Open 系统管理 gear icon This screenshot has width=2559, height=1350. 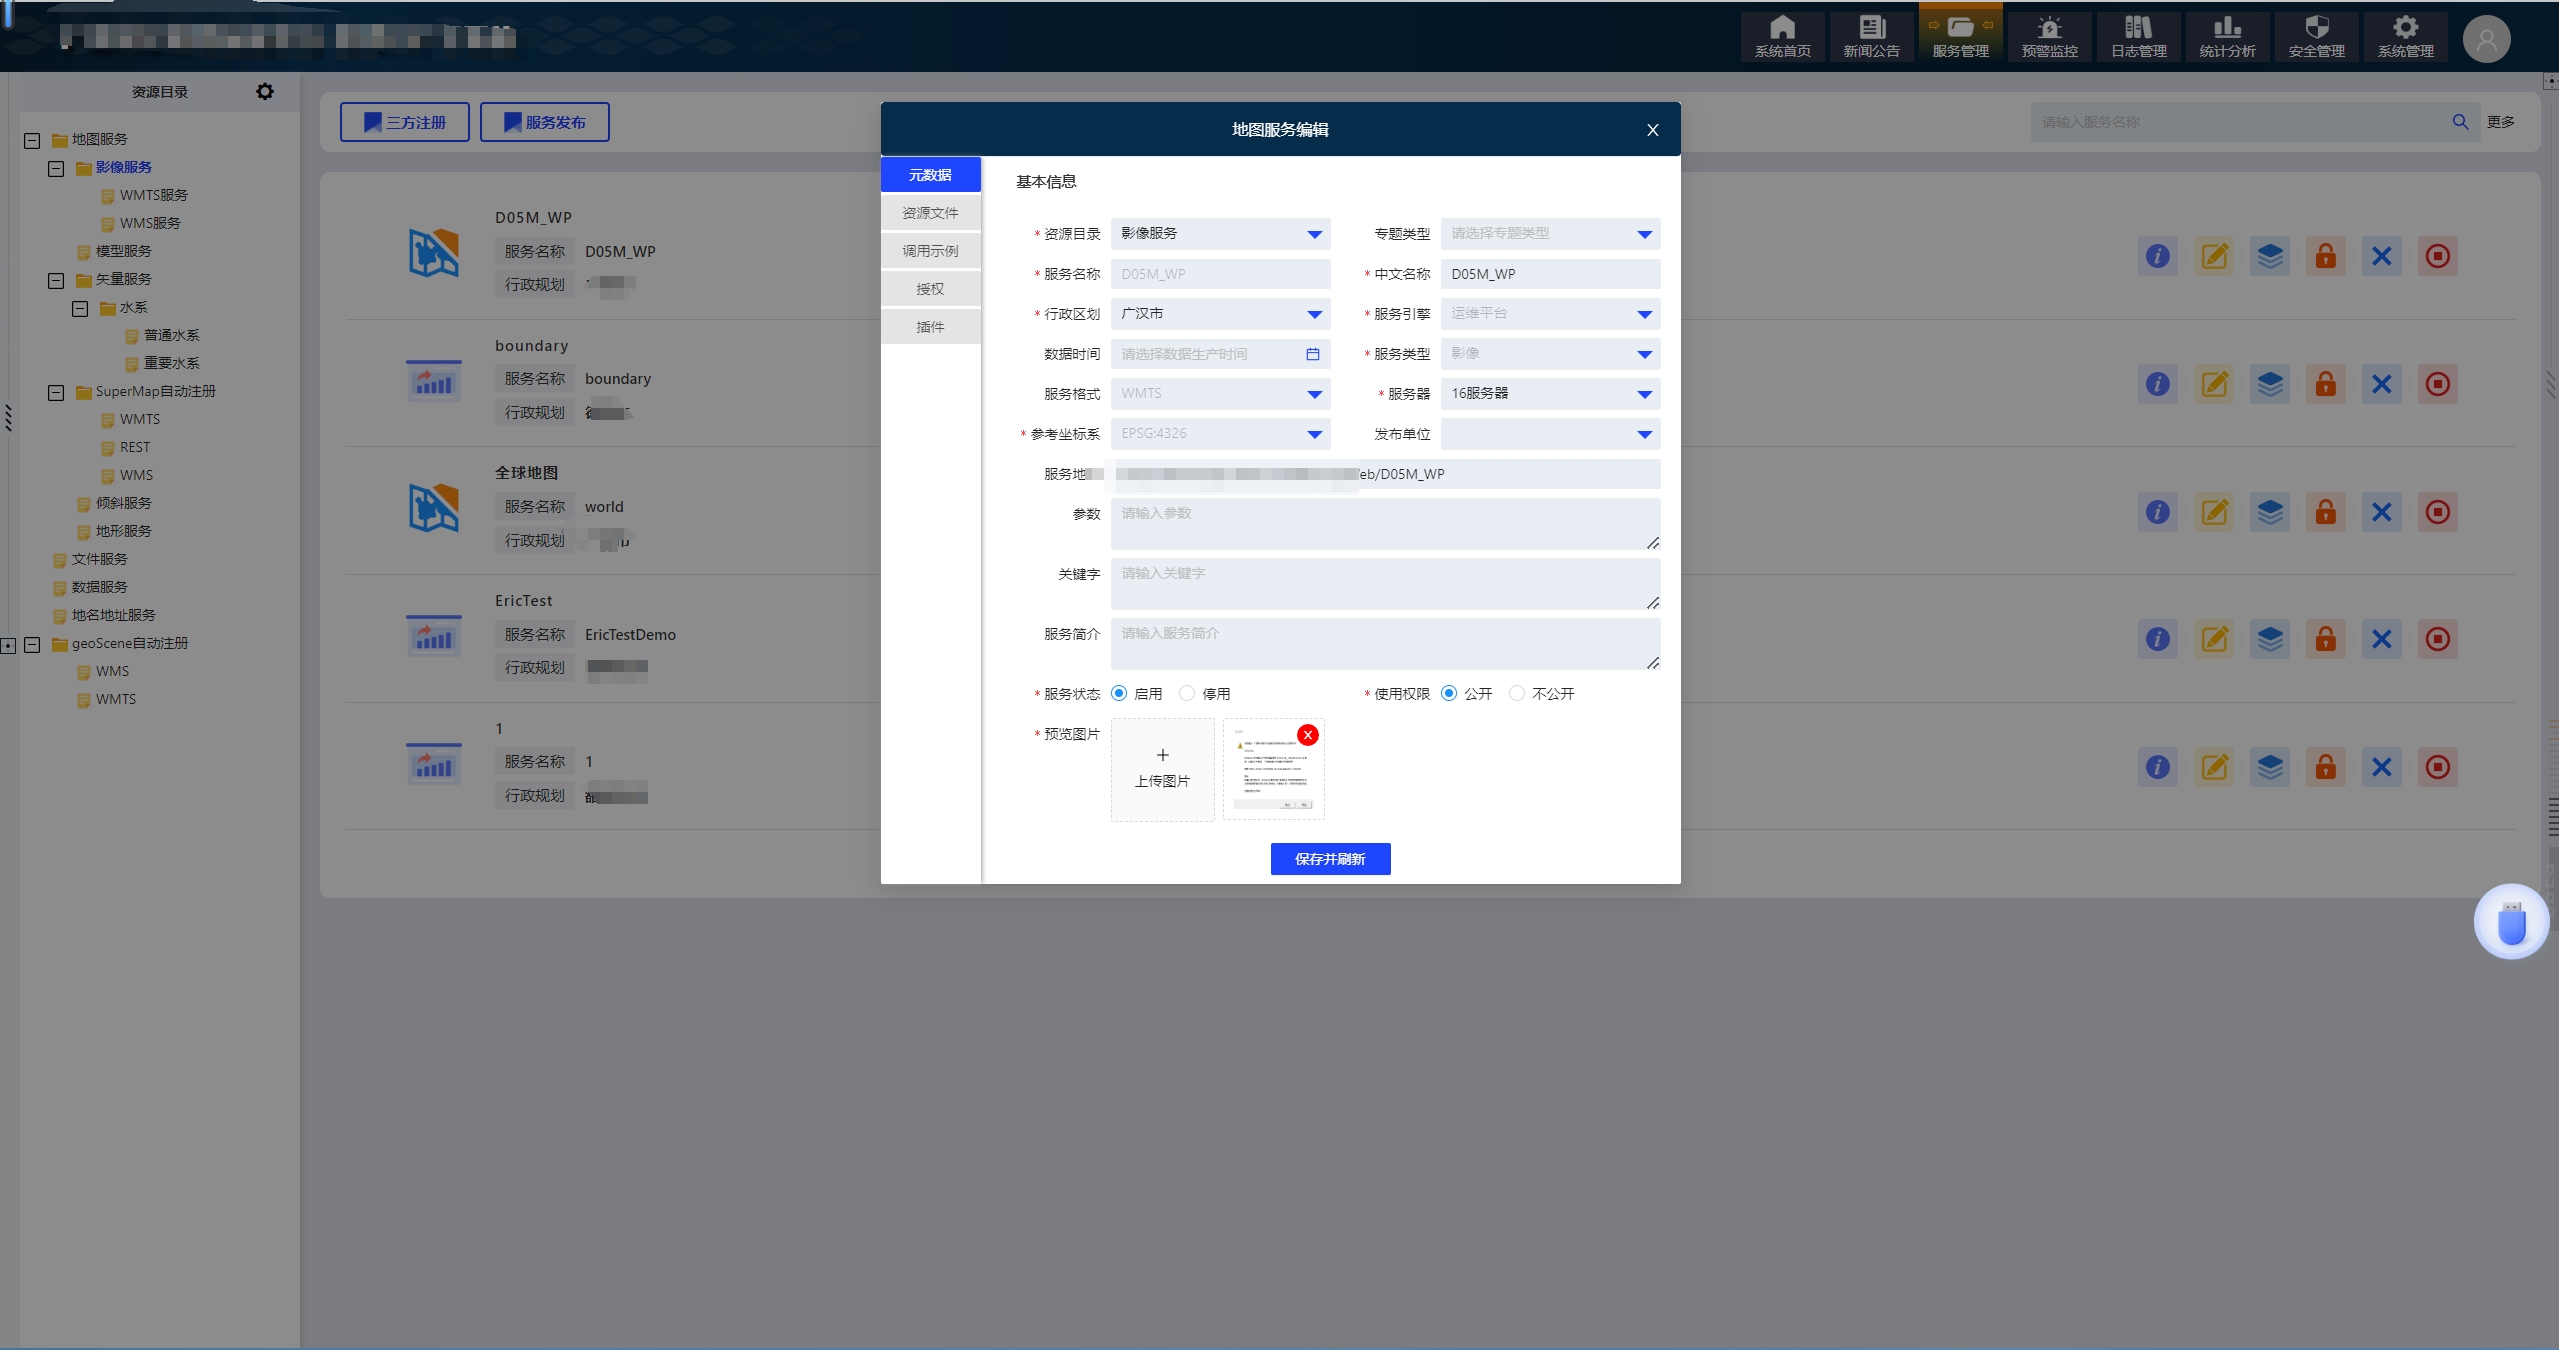tap(2405, 37)
